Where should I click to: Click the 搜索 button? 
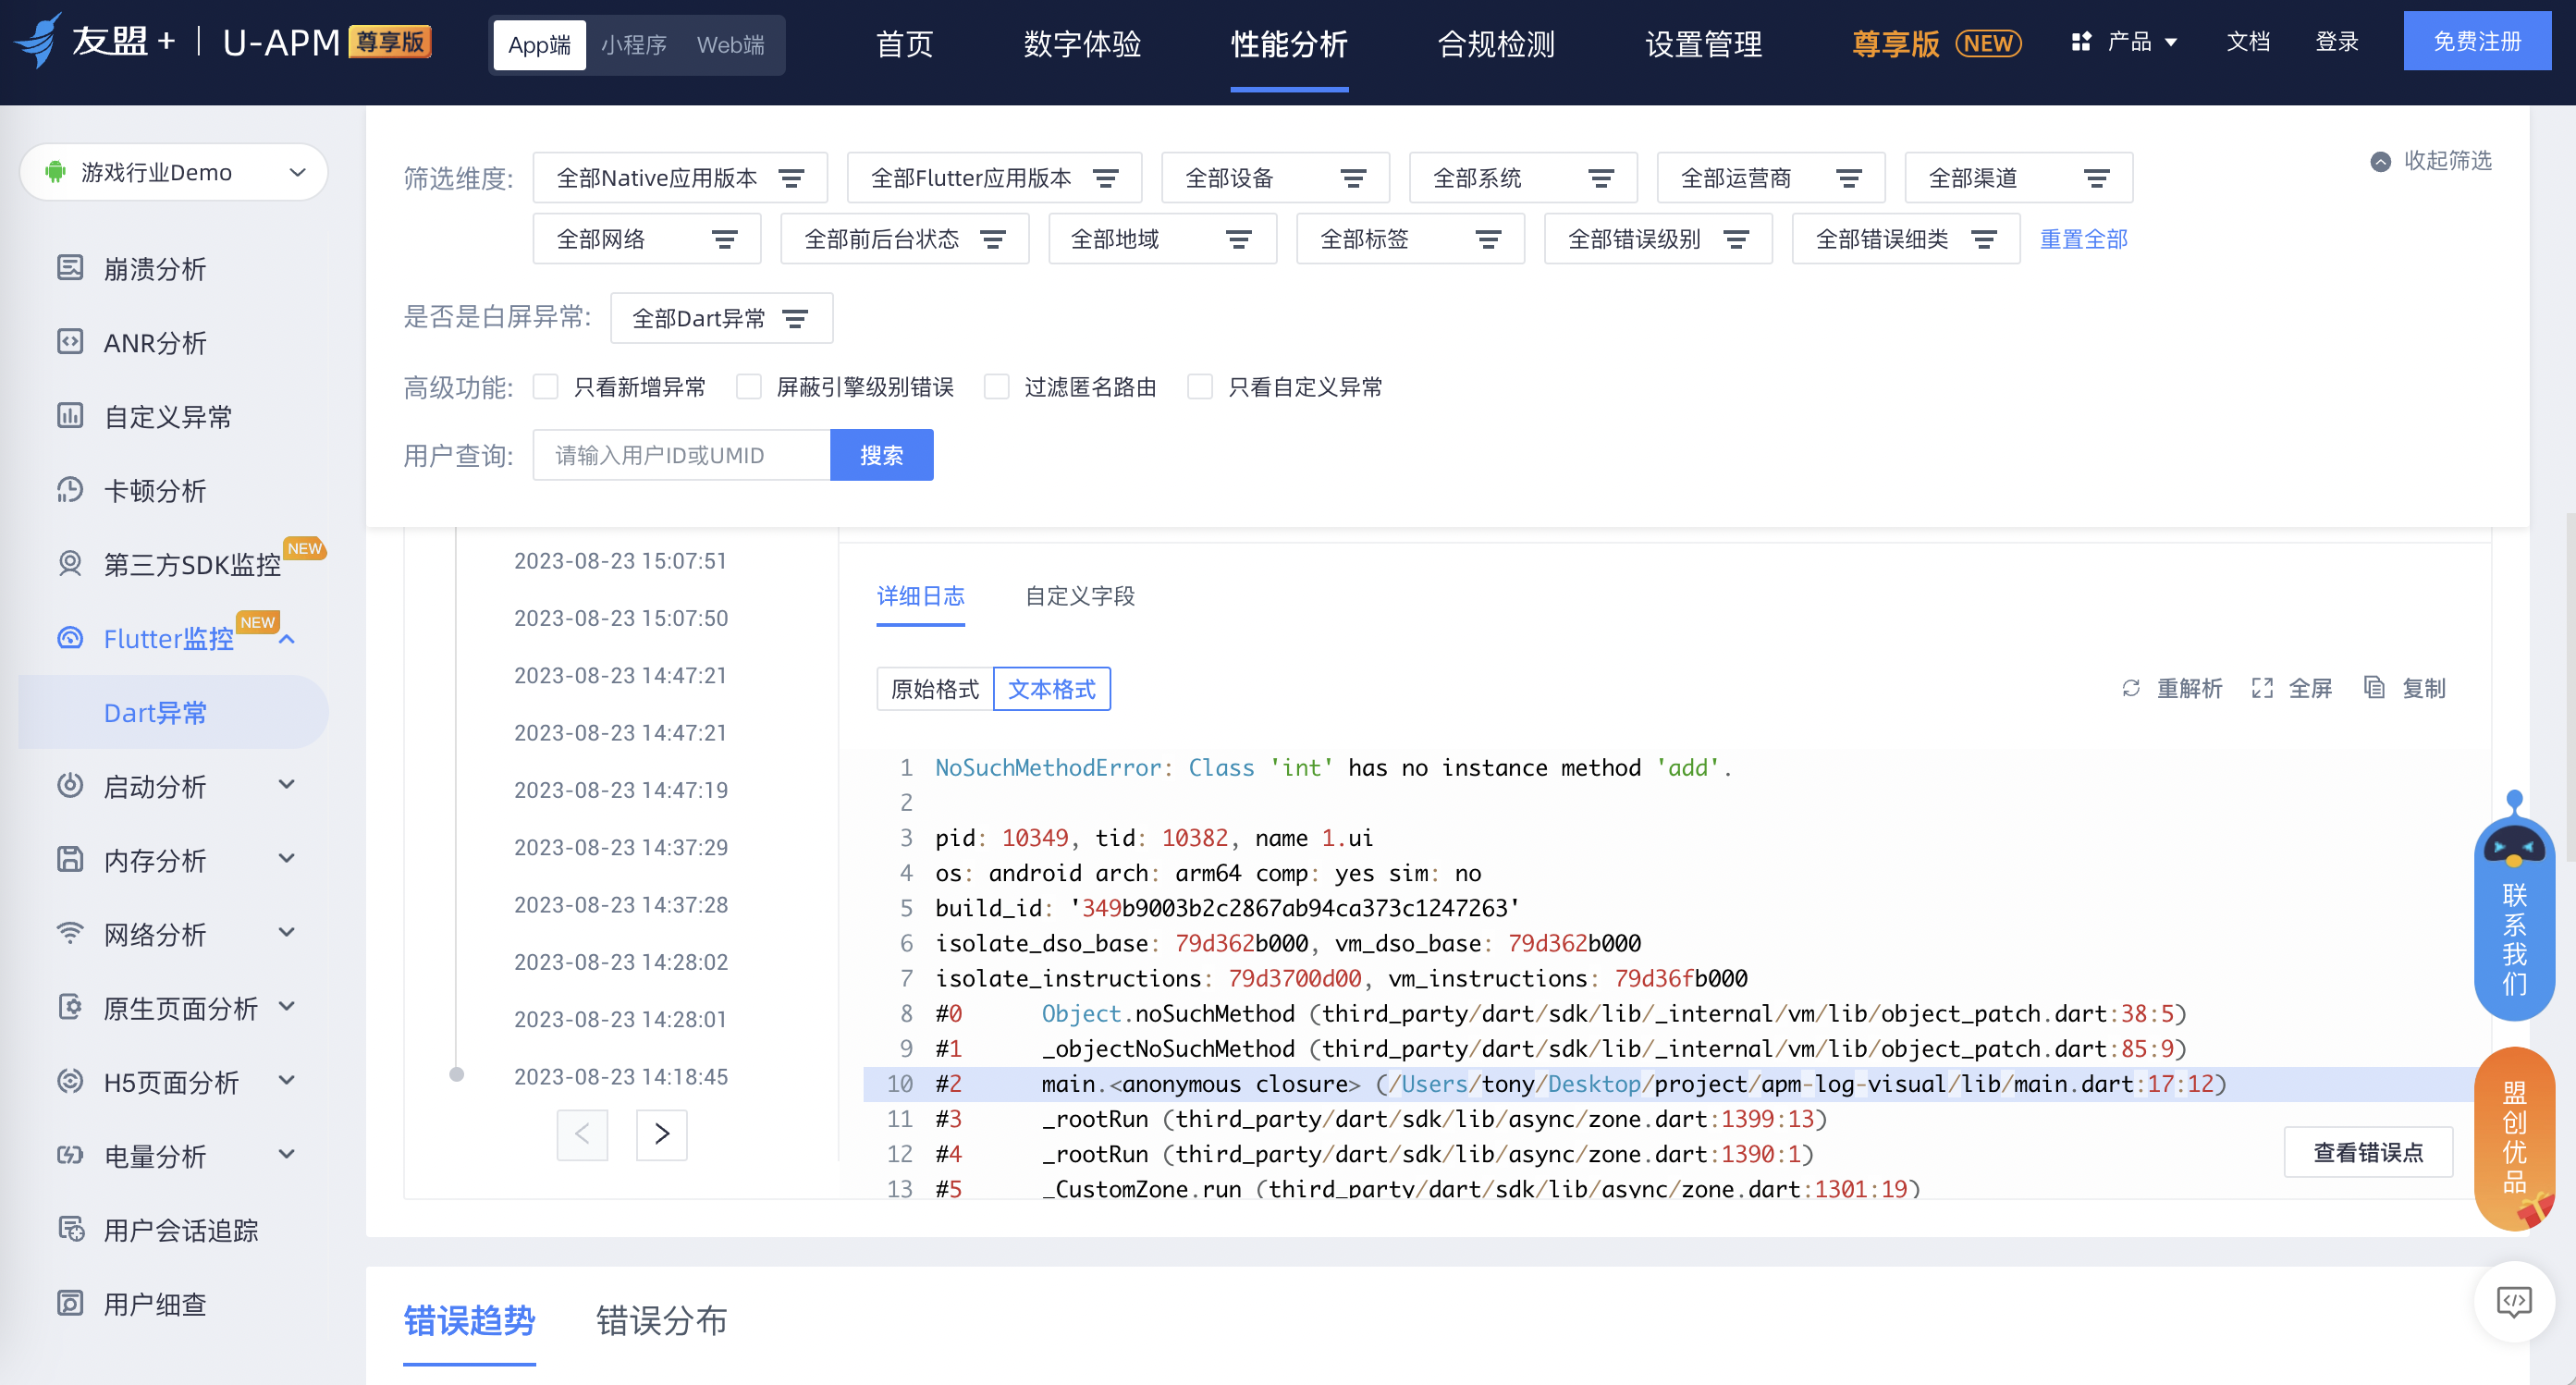click(882, 455)
